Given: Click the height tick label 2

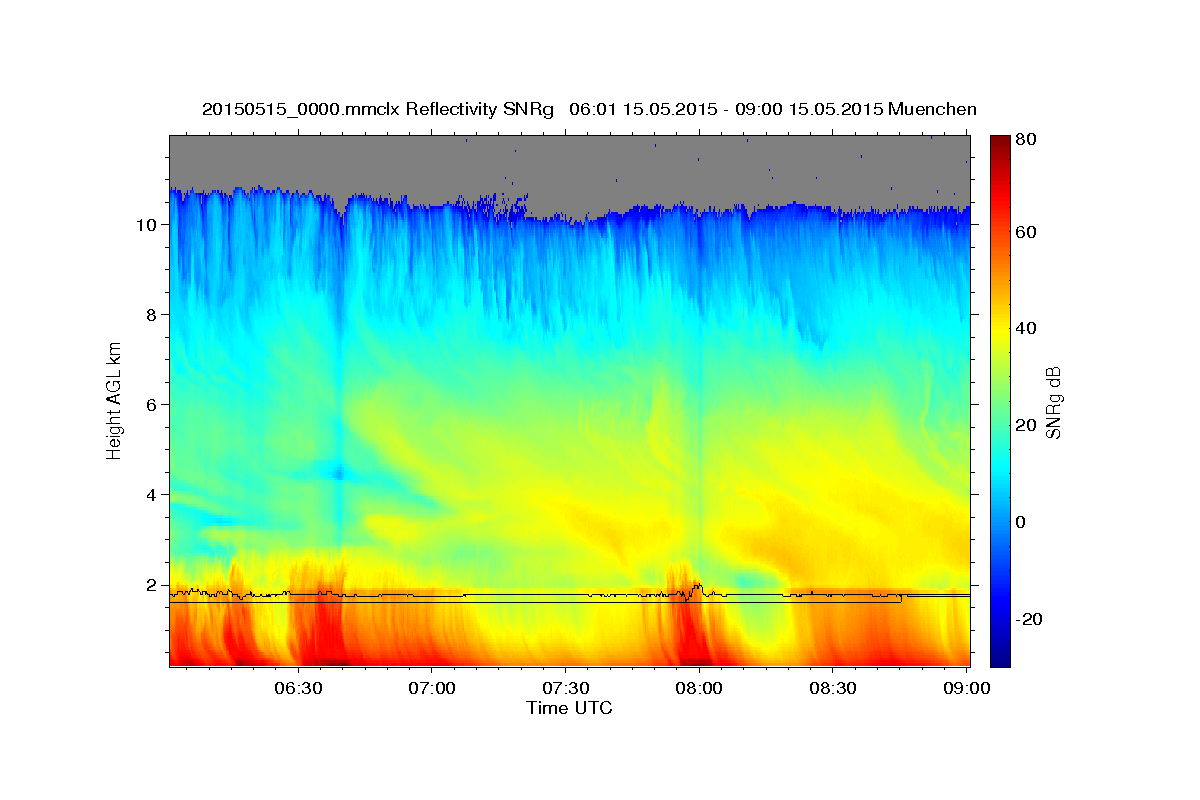Looking at the screenshot, I should (x=153, y=585).
